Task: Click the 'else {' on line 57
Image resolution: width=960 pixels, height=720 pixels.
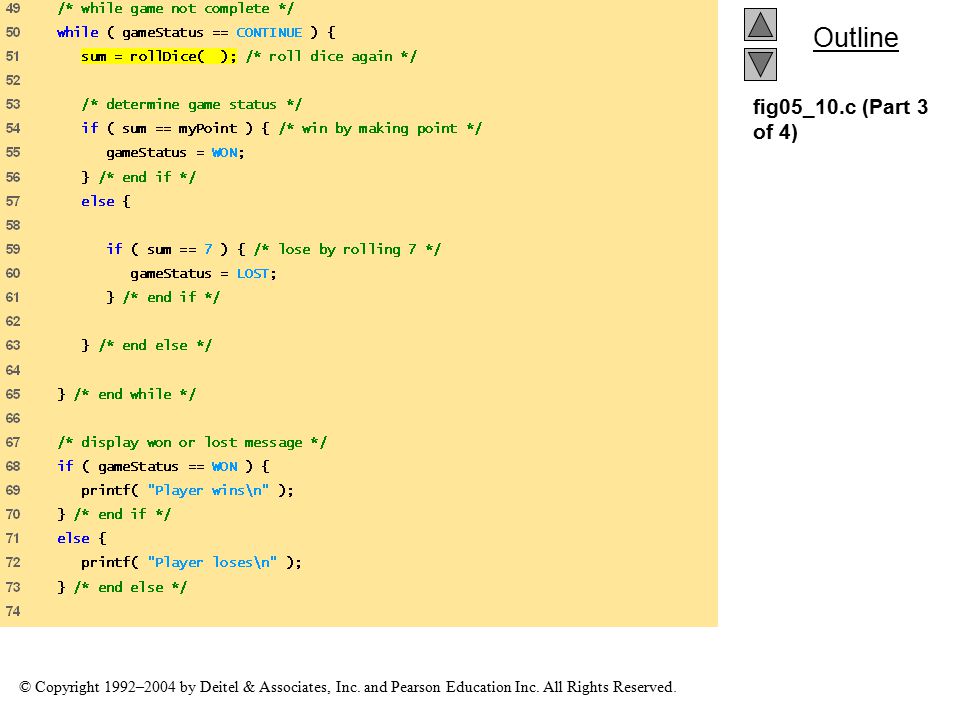Action: pyautogui.click(x=106, y=201)
